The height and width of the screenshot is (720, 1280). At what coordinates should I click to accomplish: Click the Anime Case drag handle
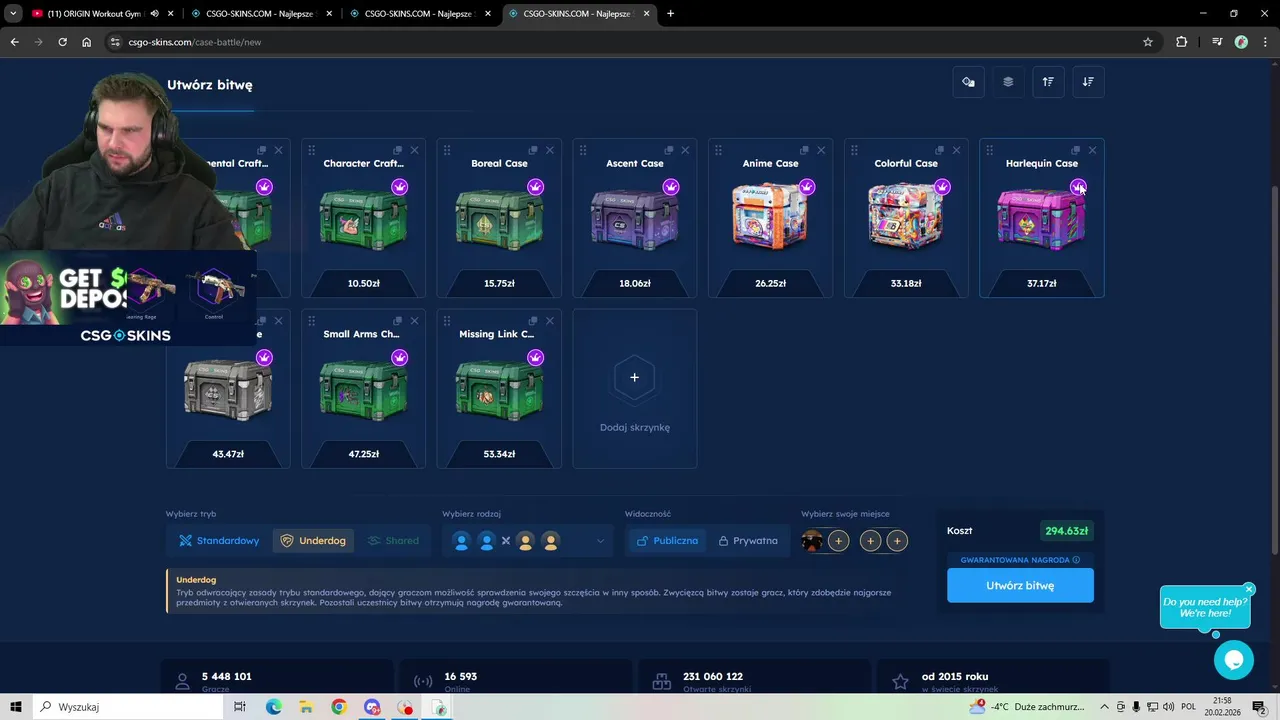[718, 150]
